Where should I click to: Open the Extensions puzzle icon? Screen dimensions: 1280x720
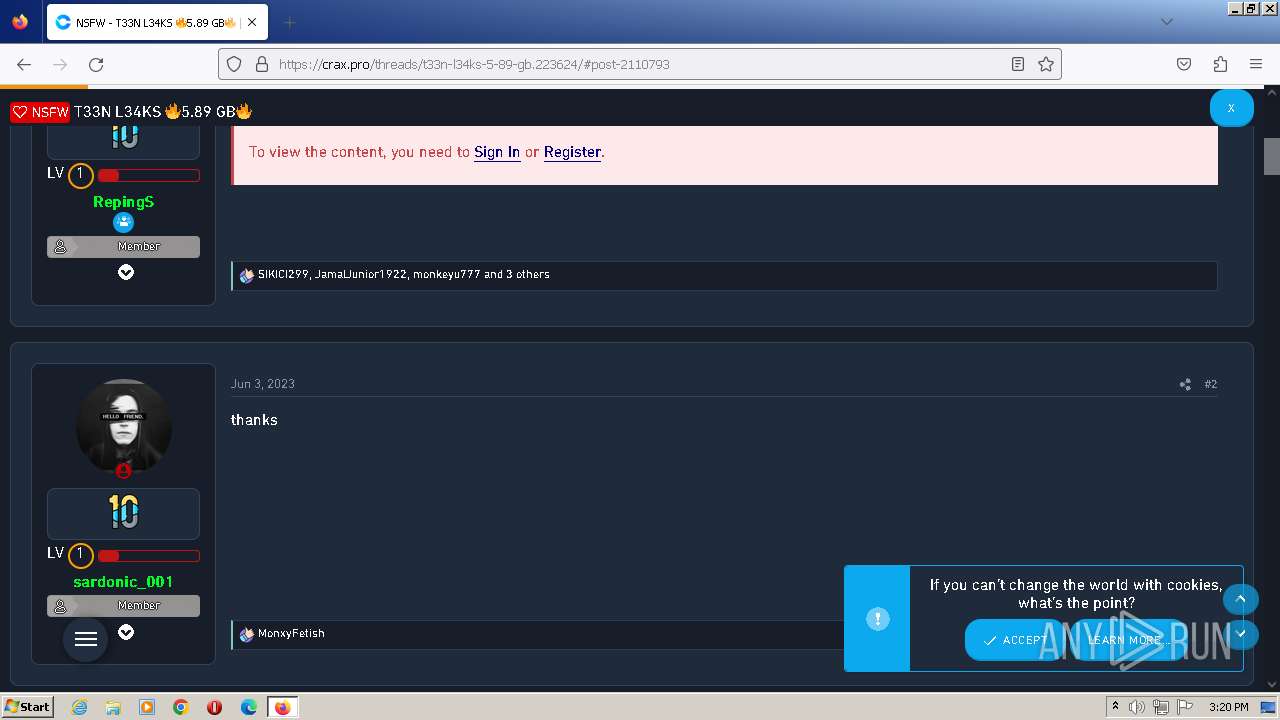(1220, 64)
